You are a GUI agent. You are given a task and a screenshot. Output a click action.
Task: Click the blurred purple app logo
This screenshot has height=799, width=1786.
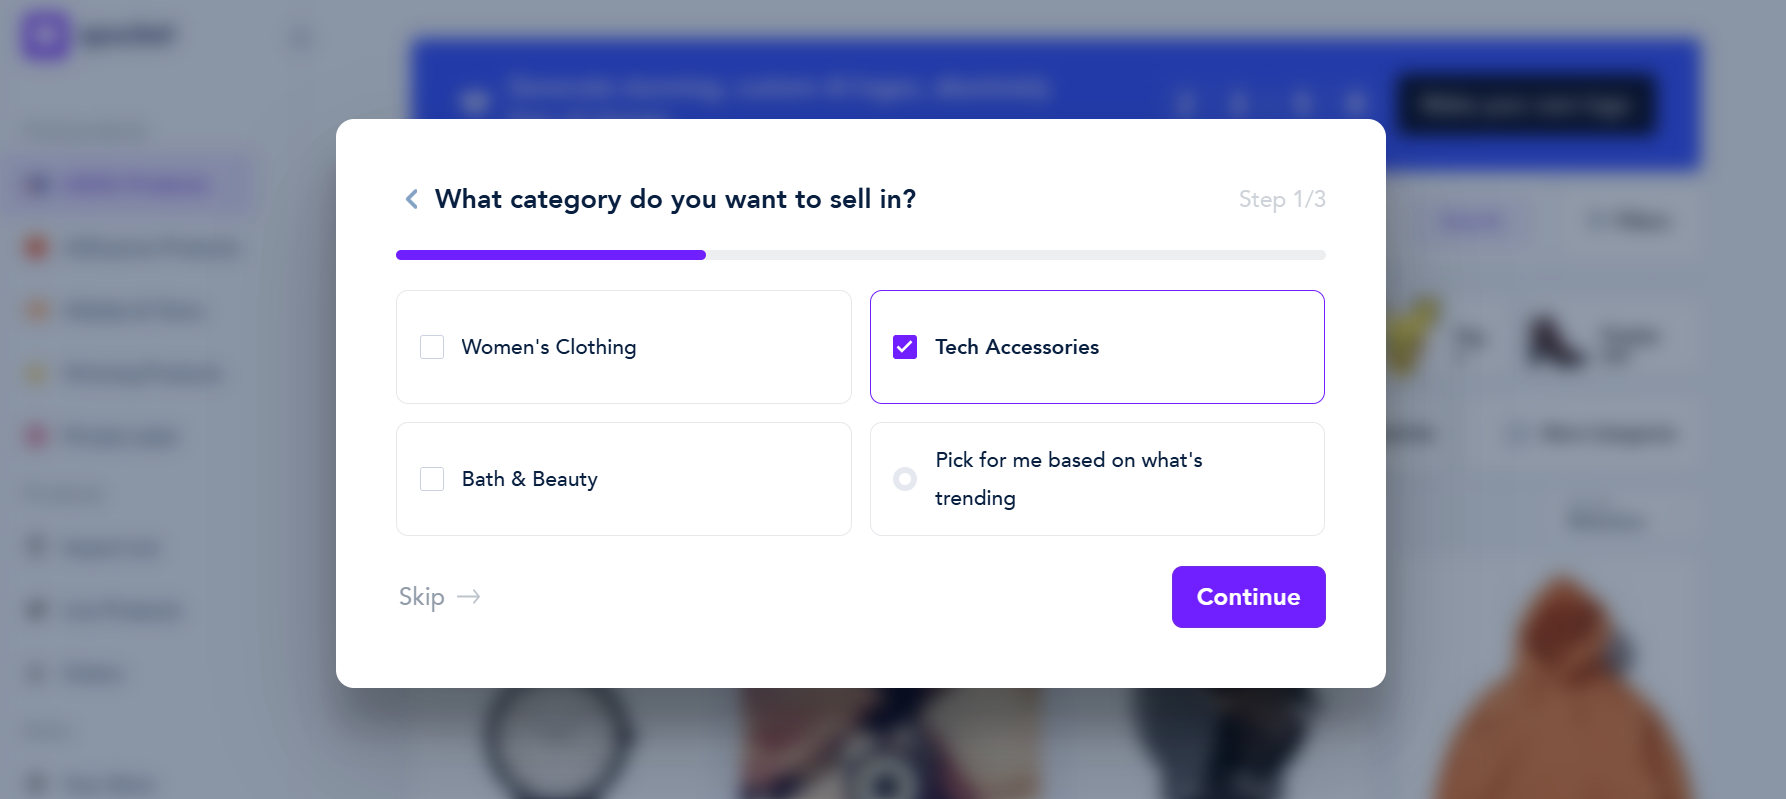(46, 35)
